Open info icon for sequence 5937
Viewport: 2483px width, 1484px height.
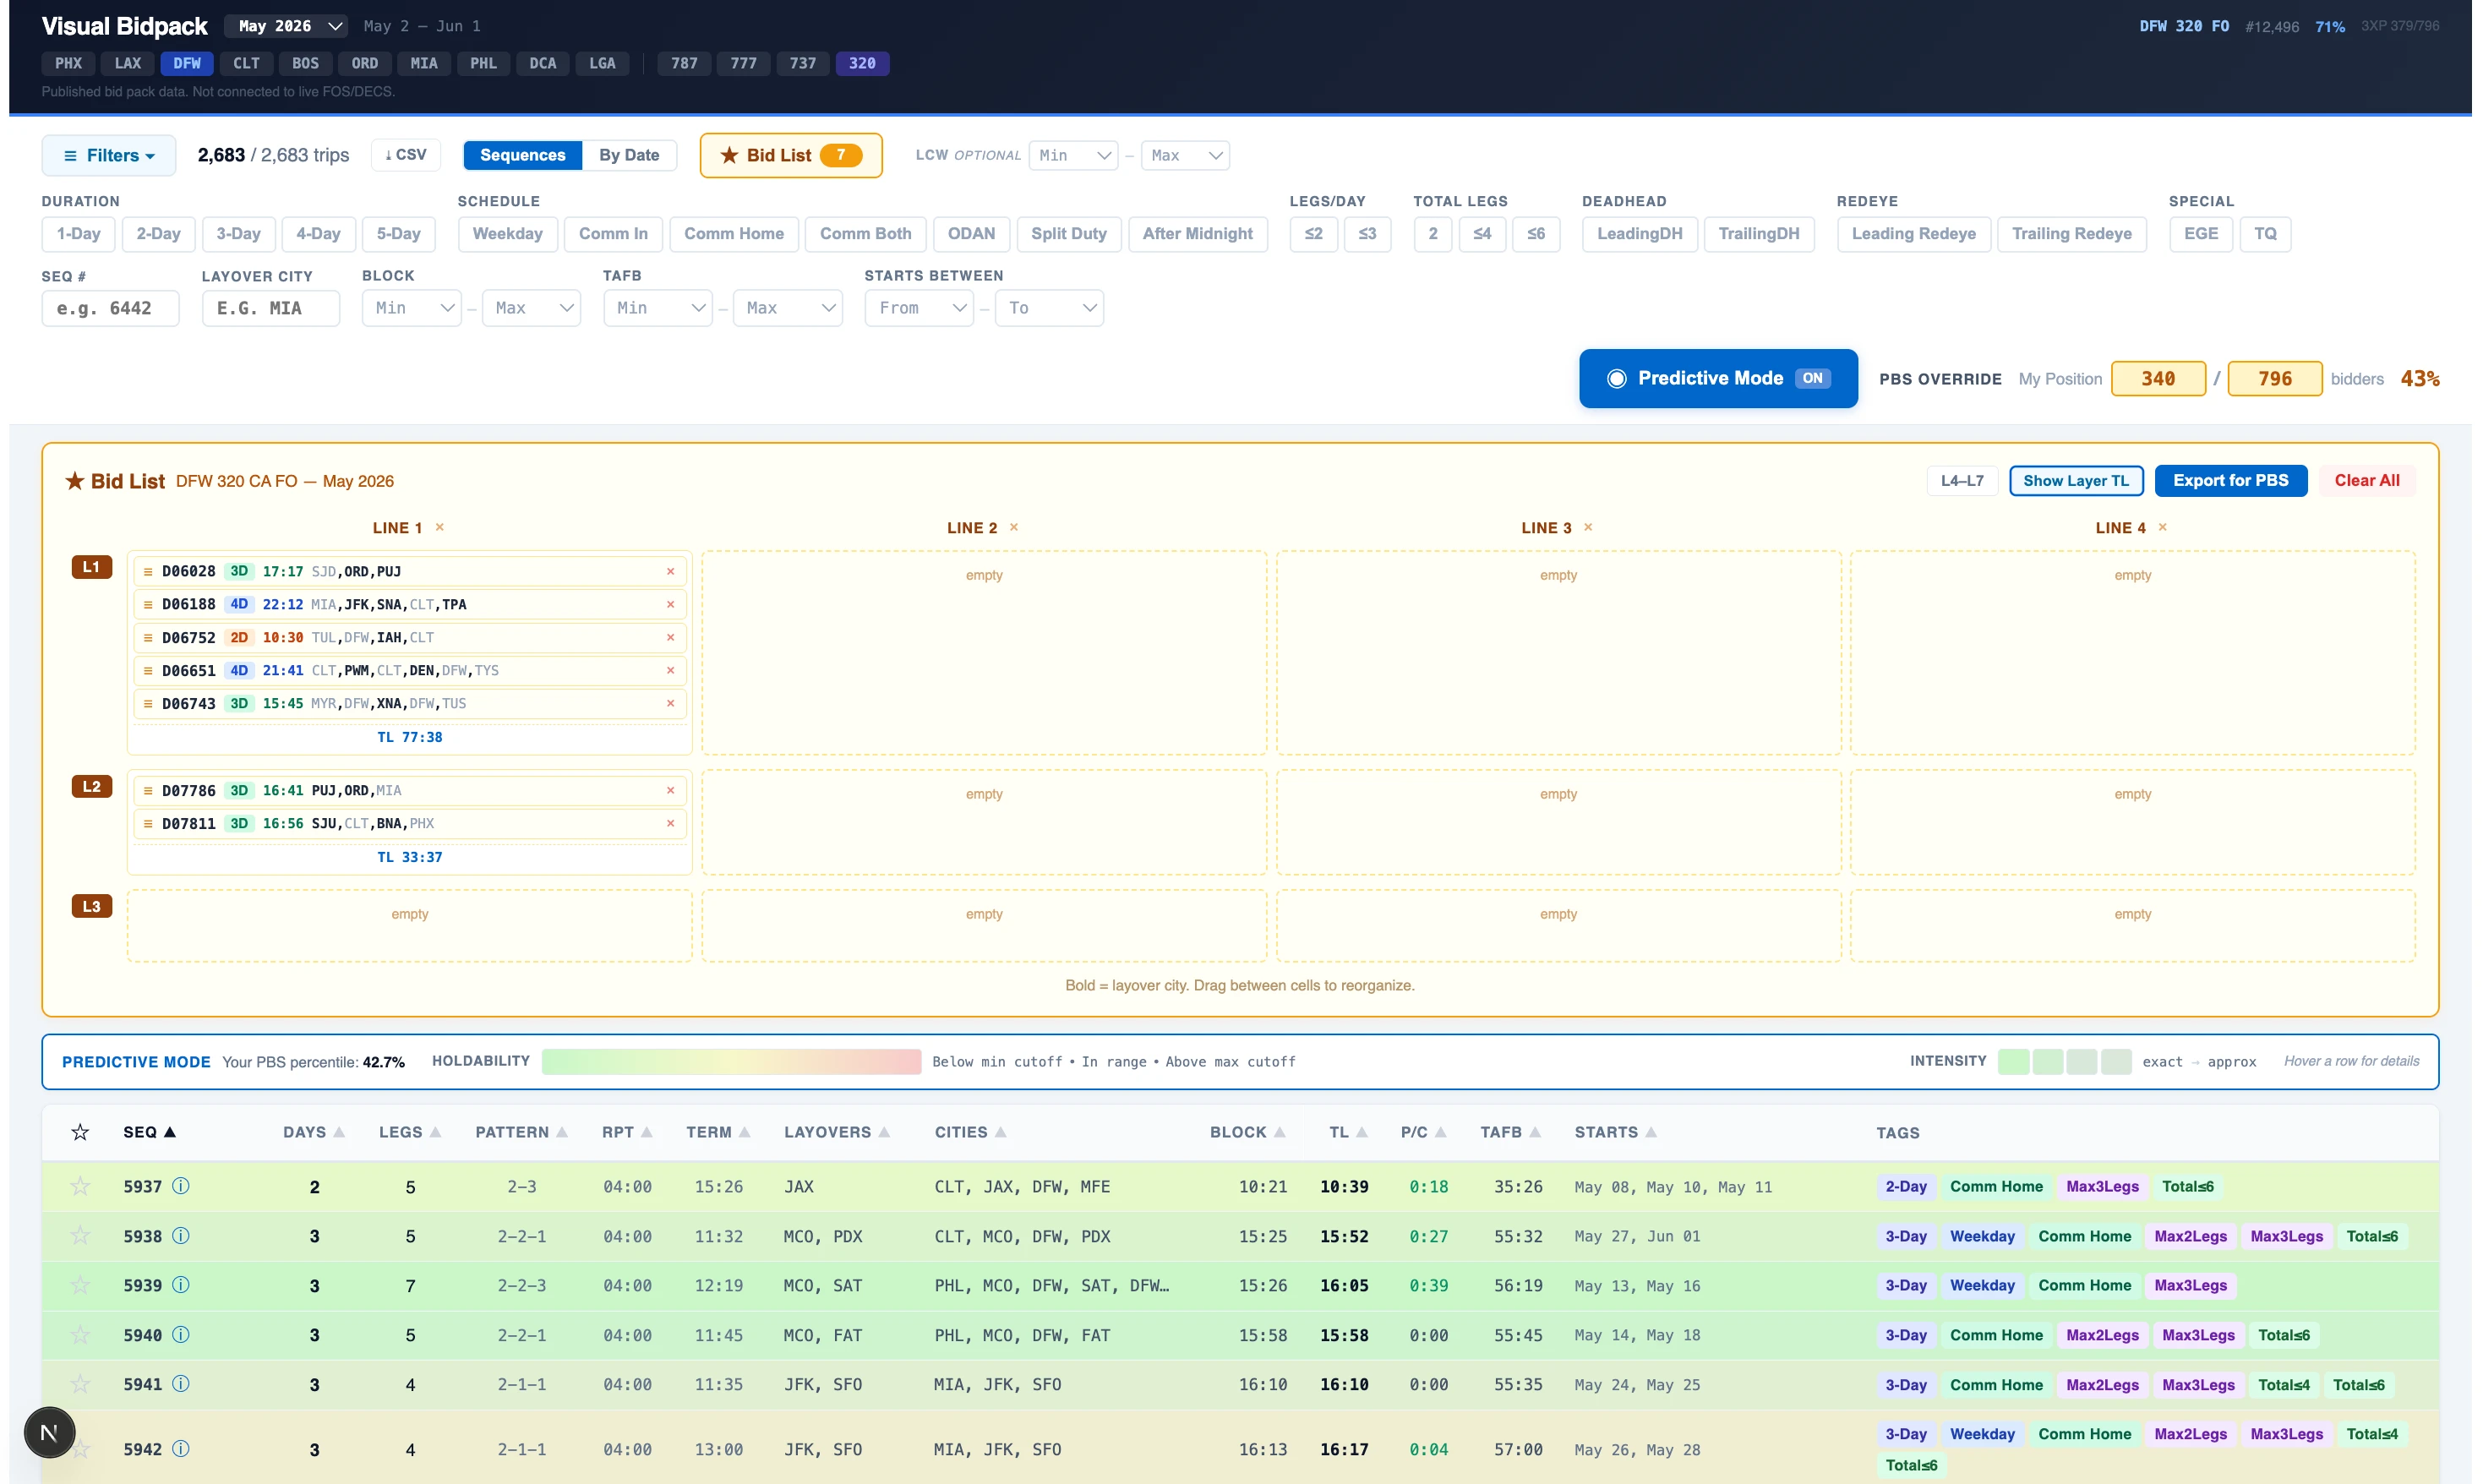click(x=181, y=1186)
